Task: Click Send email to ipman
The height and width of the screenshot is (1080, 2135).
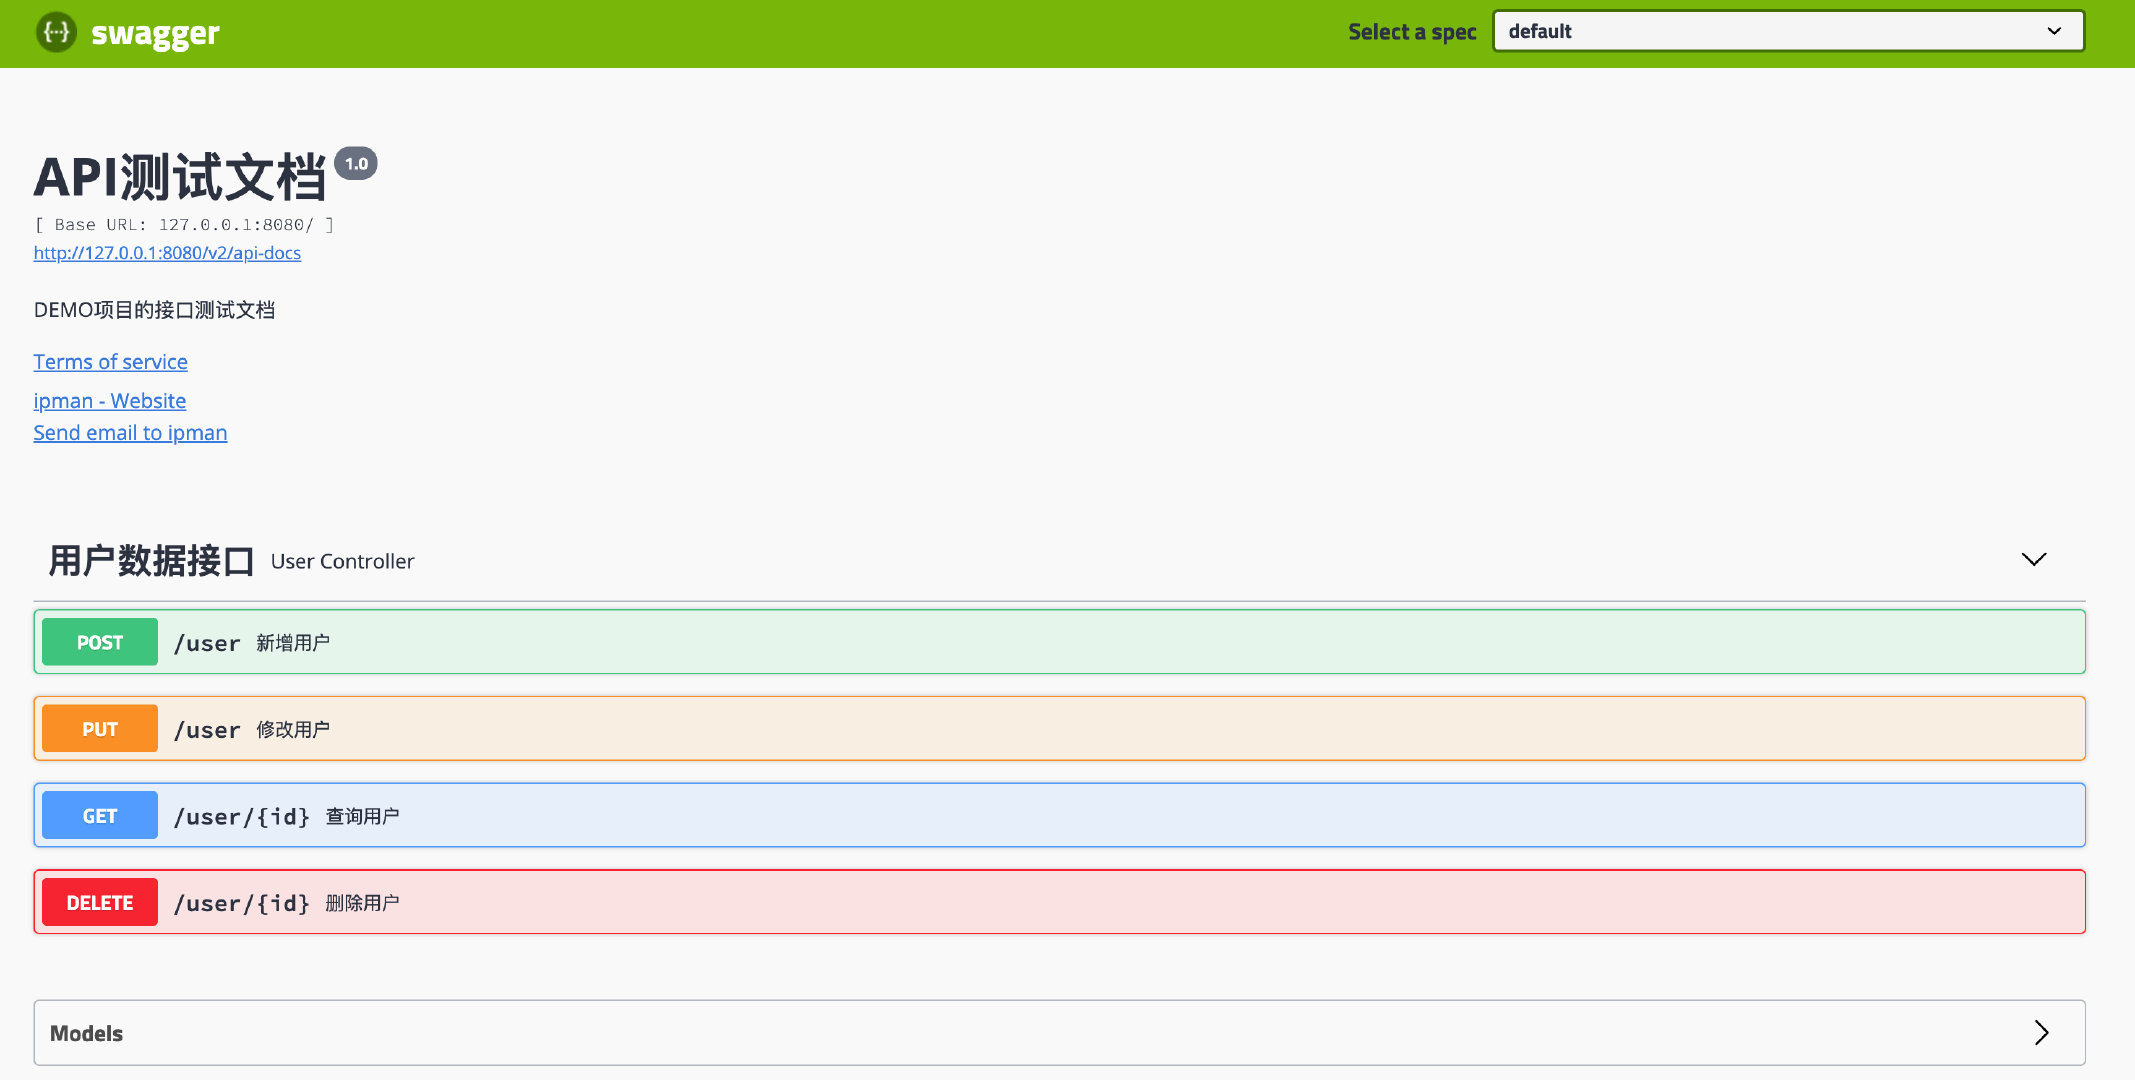Action: pyautogui.click(x=130, y=433)
